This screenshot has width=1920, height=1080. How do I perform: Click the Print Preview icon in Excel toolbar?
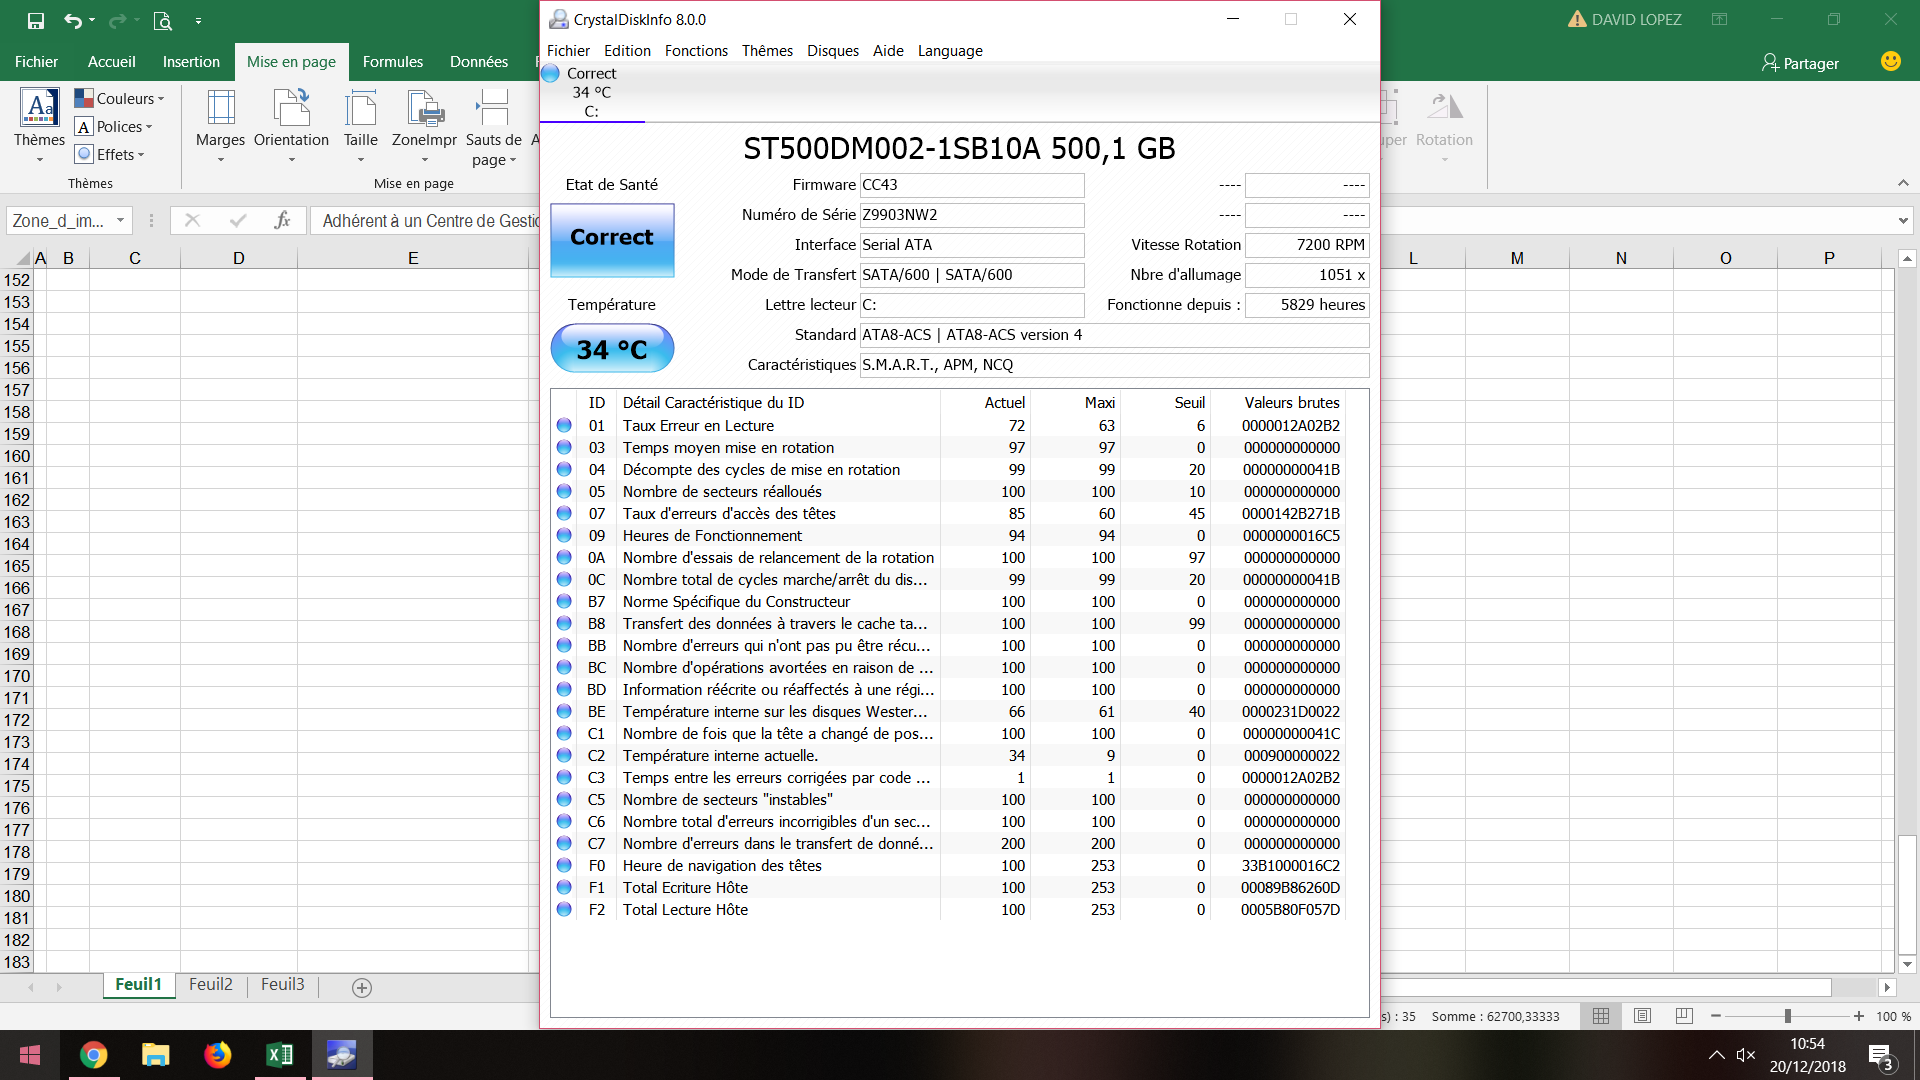point(162,20)
